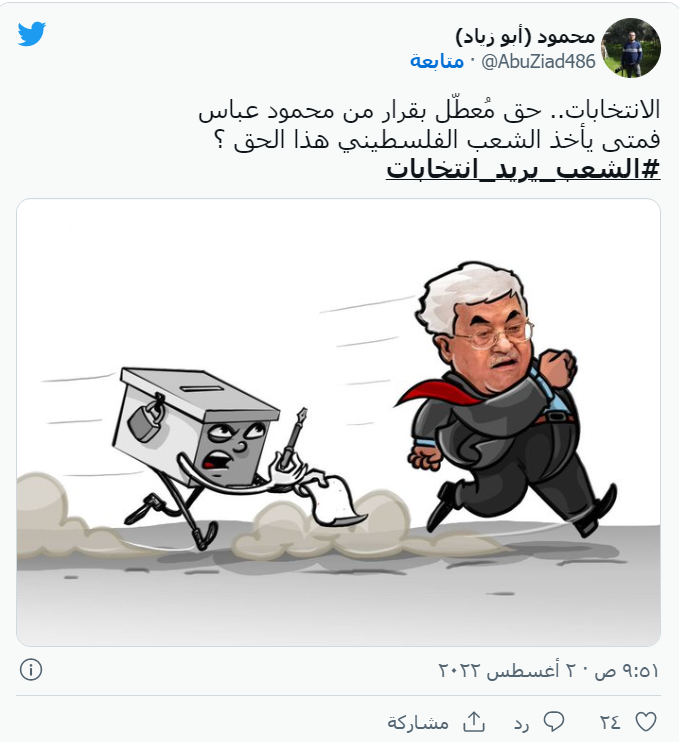The height and width of the screenshot is (742, 679).
Task: Open the embedded cartoon image
Action: 338,423
